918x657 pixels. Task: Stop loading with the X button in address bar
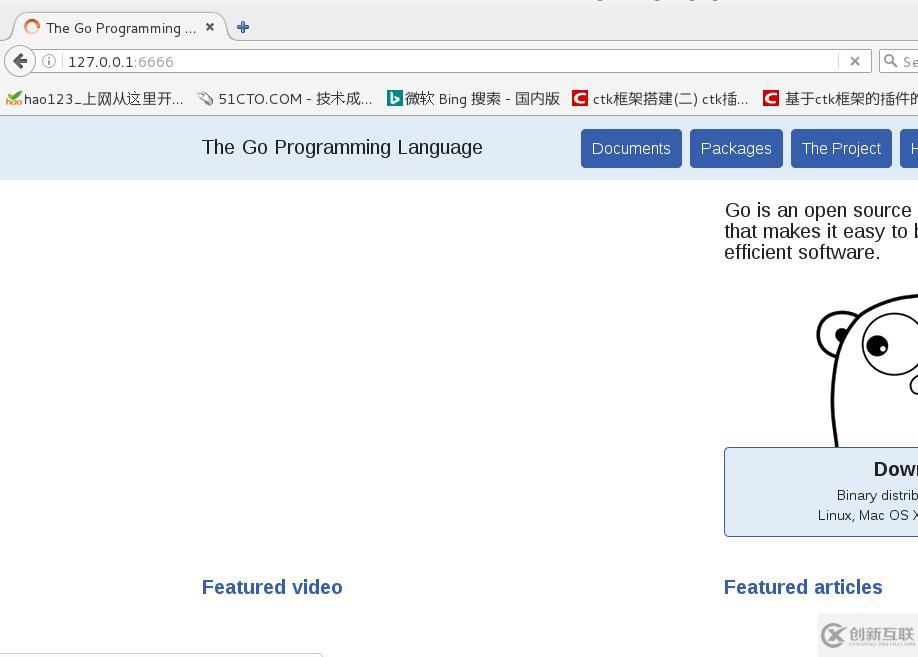[x=855, y=61]
